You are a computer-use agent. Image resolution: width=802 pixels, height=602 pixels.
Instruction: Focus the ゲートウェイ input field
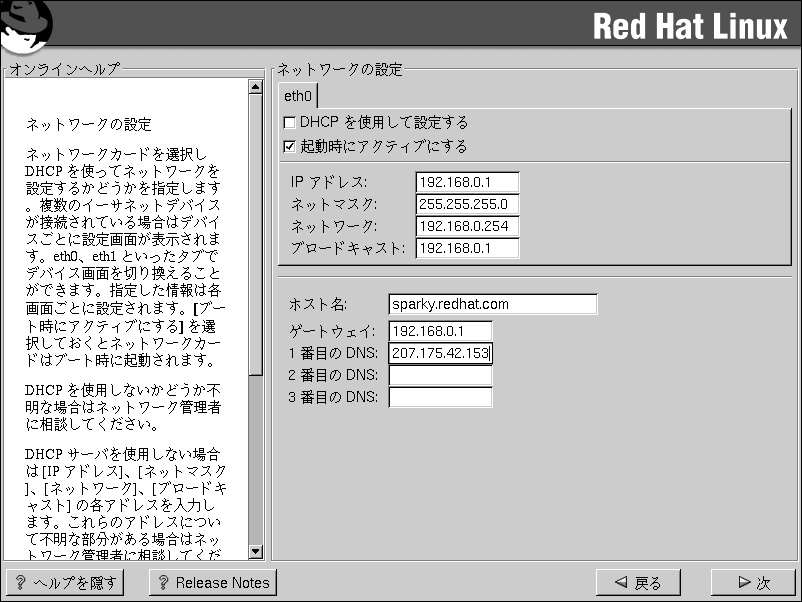[x=440, y=331]
